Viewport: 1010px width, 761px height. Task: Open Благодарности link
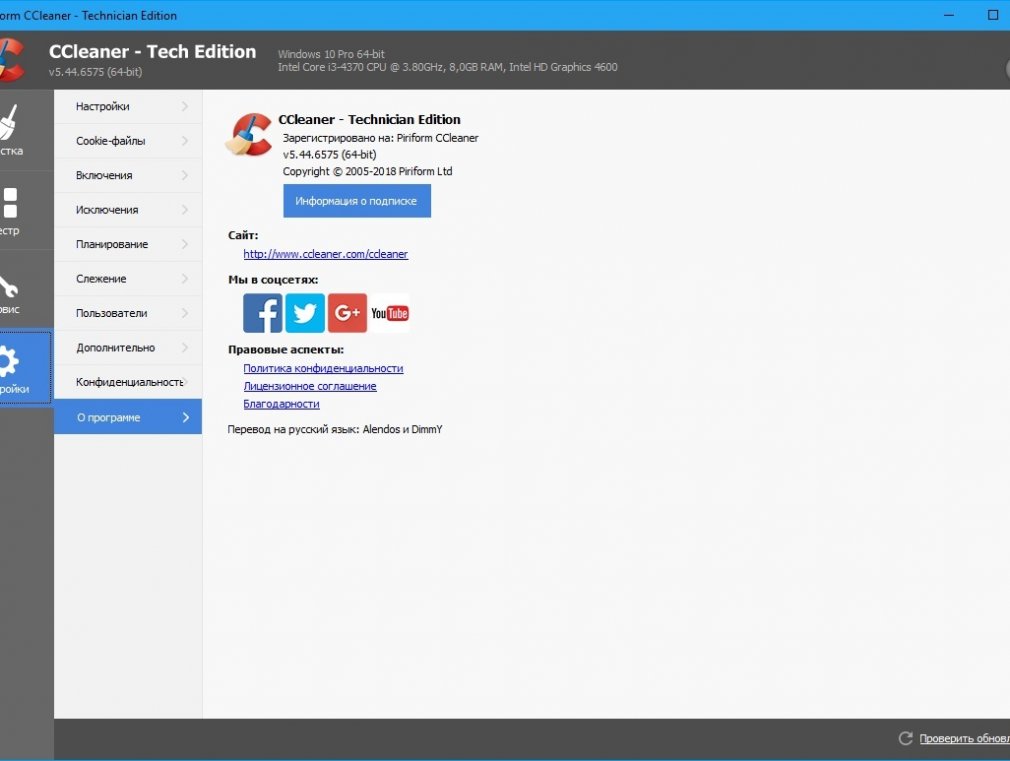point(281,404)
